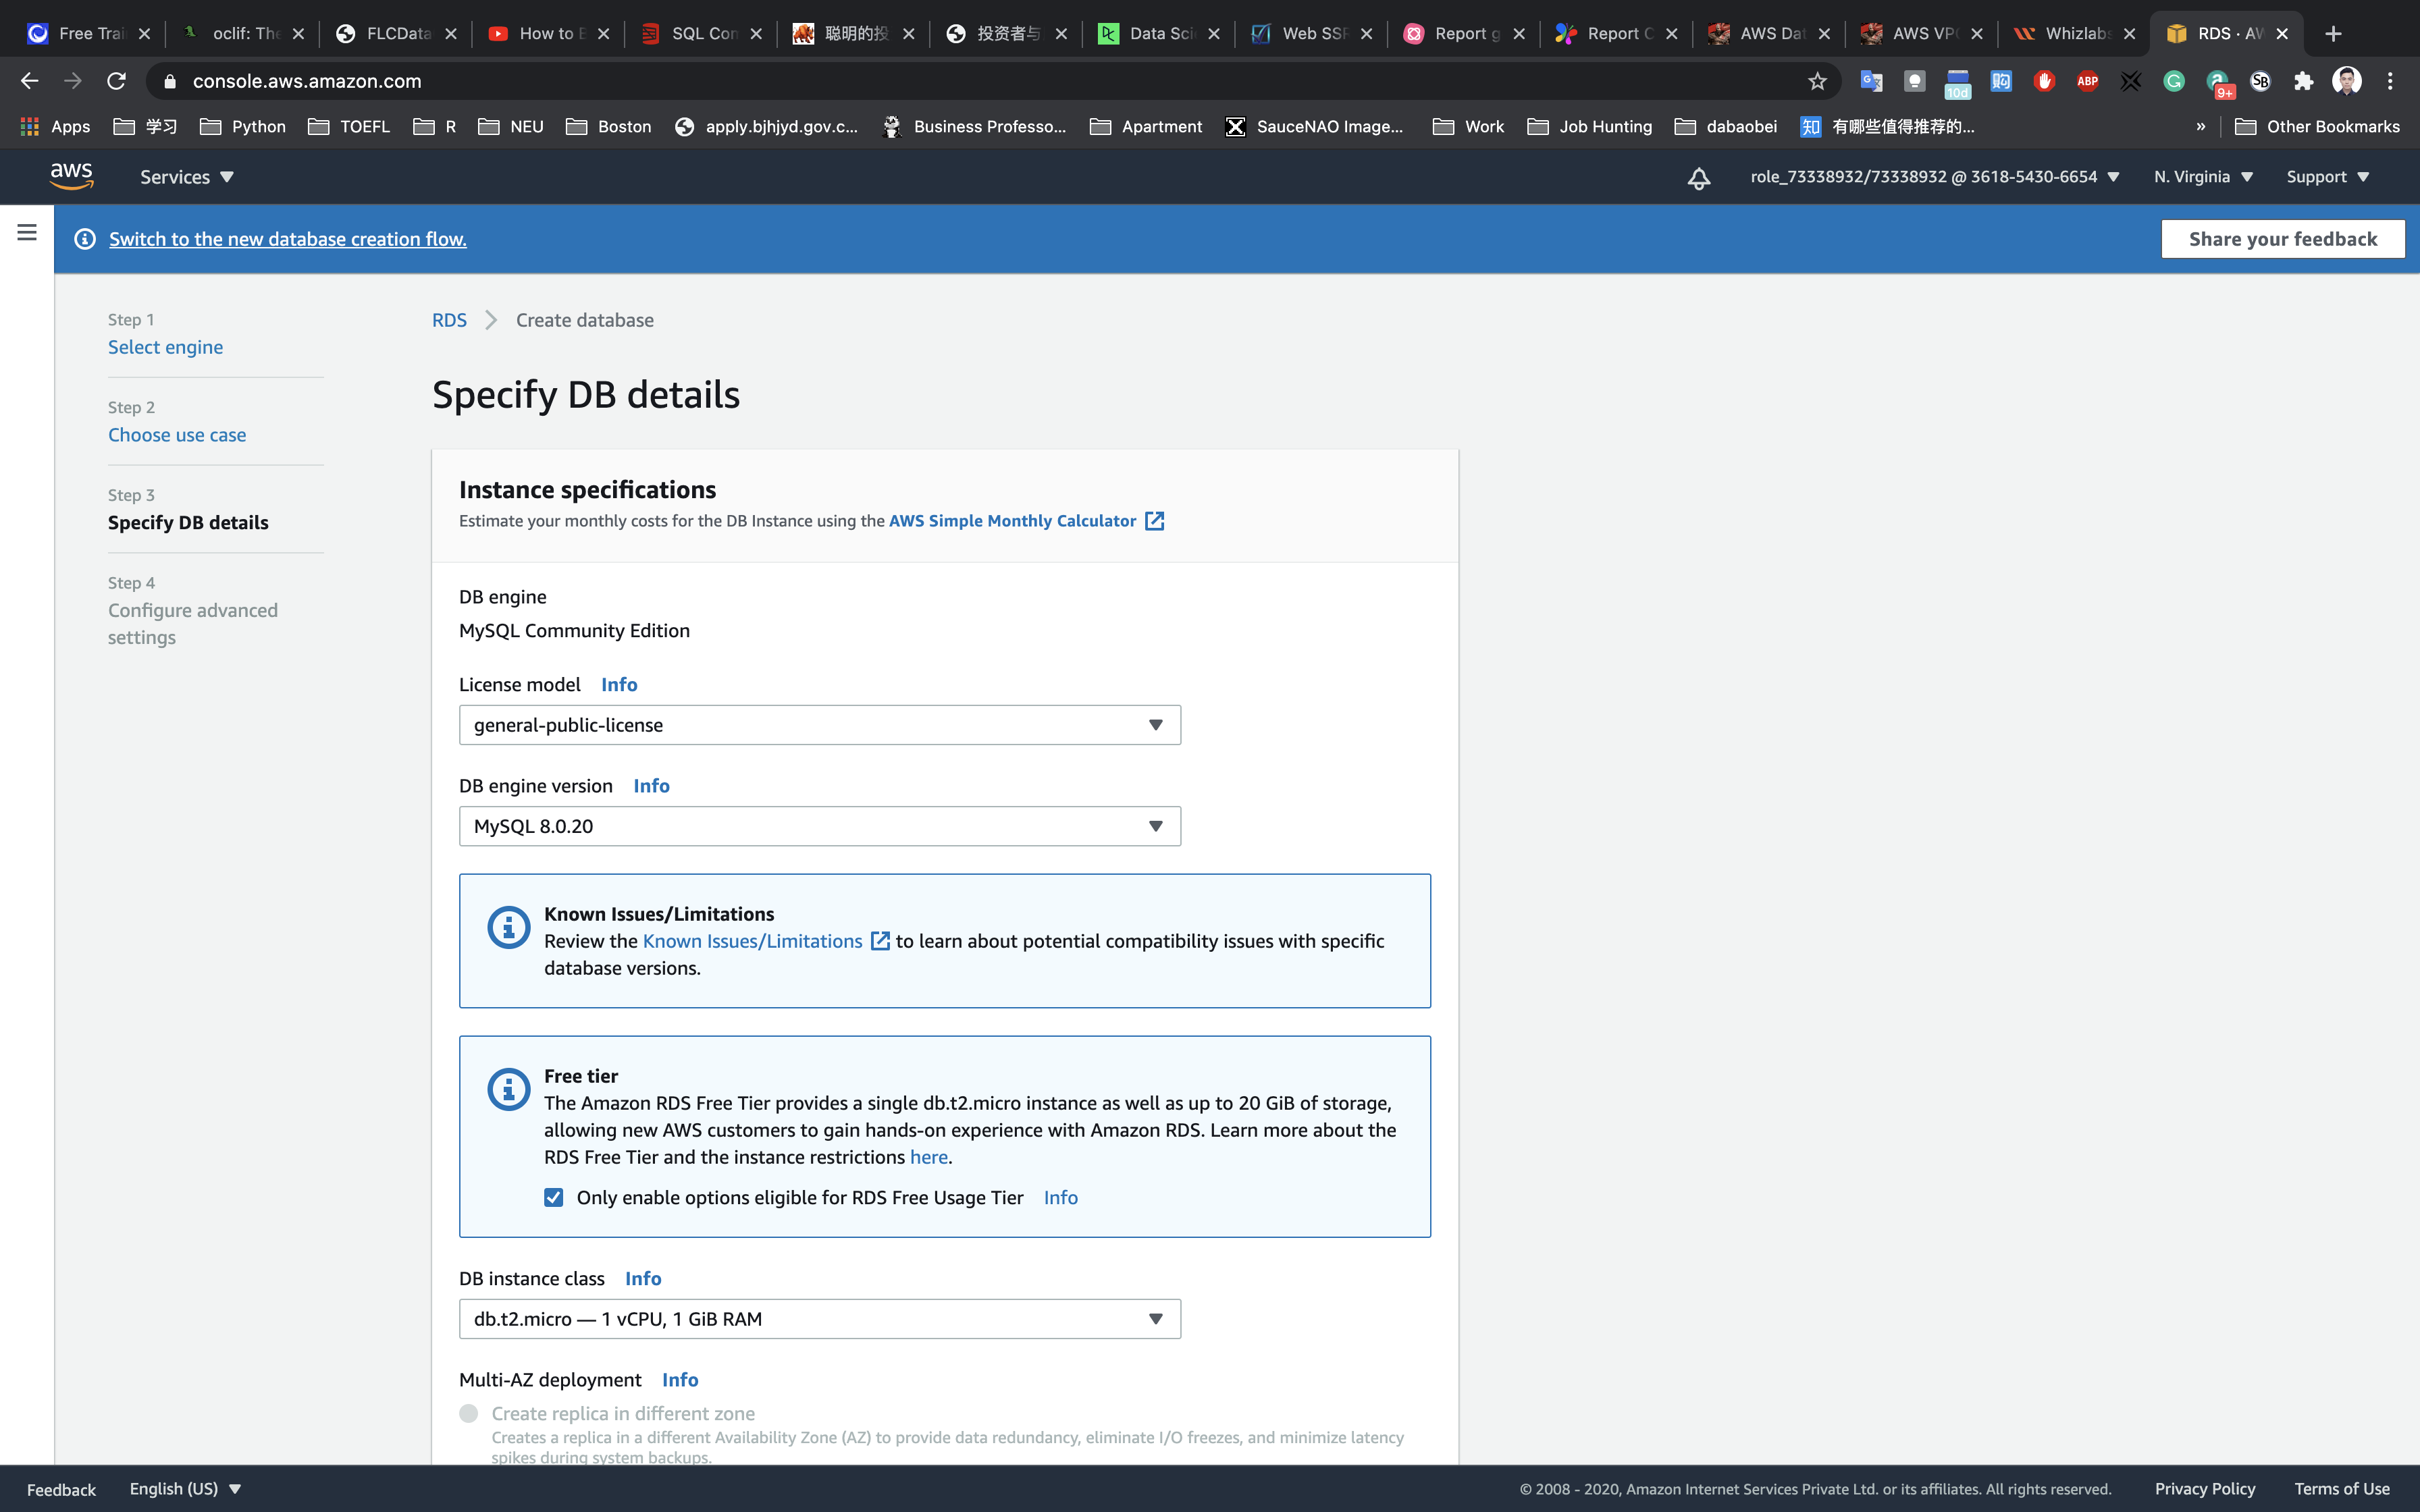This screenshot has width=2420, height=1512.
Task: Click the AdBlock Plus extension icon
Action: click(x=2087, y=81)
